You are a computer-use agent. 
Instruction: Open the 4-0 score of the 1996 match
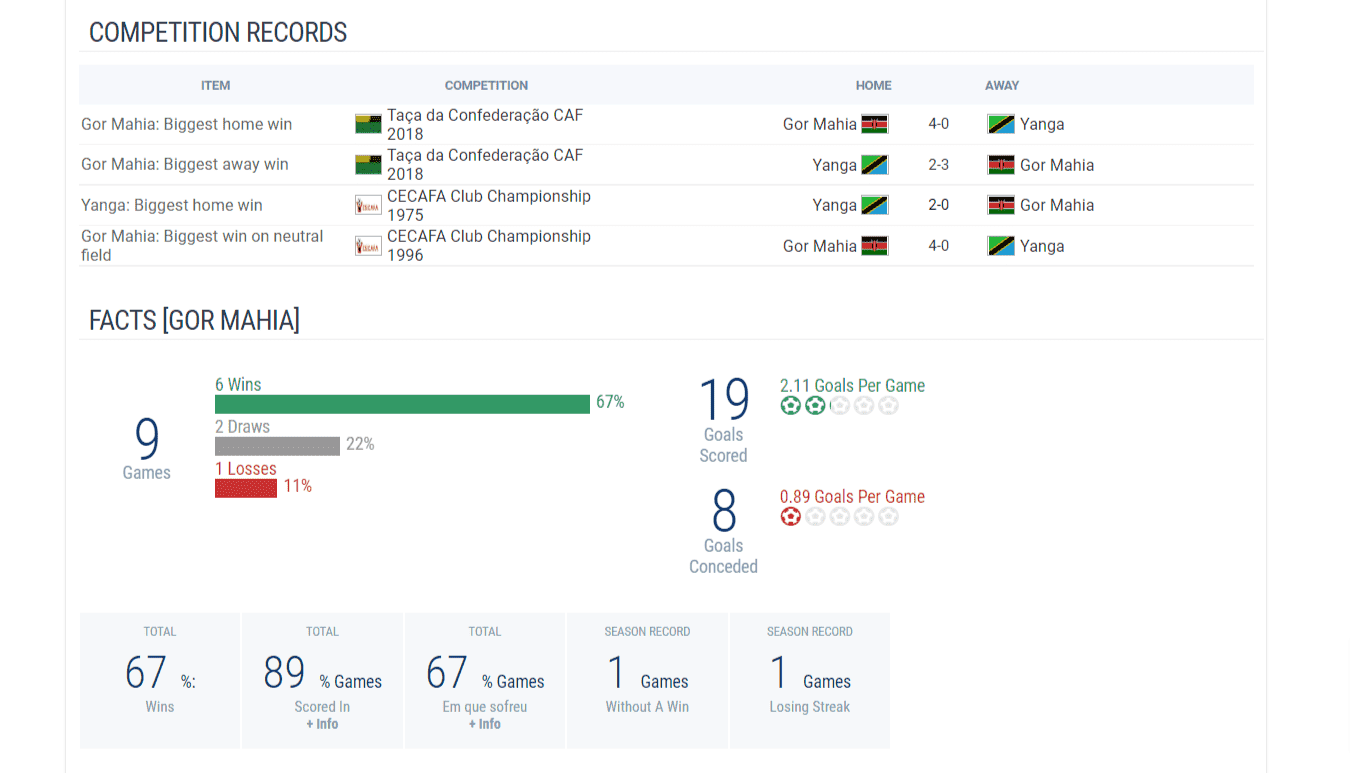pyautogui.click(x=938, y=246)
